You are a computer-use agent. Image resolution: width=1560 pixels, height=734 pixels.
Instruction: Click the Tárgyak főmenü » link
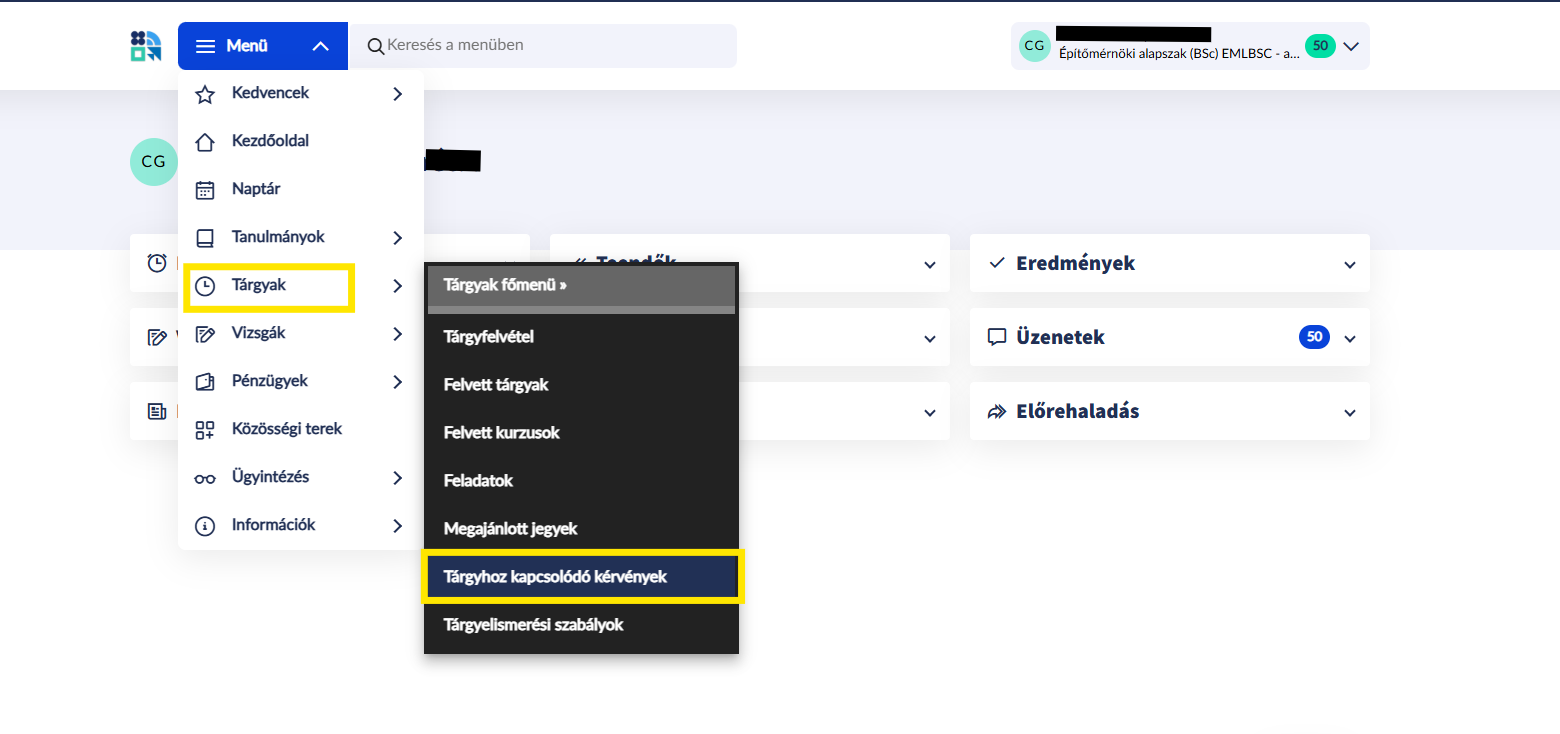point(505,285)
